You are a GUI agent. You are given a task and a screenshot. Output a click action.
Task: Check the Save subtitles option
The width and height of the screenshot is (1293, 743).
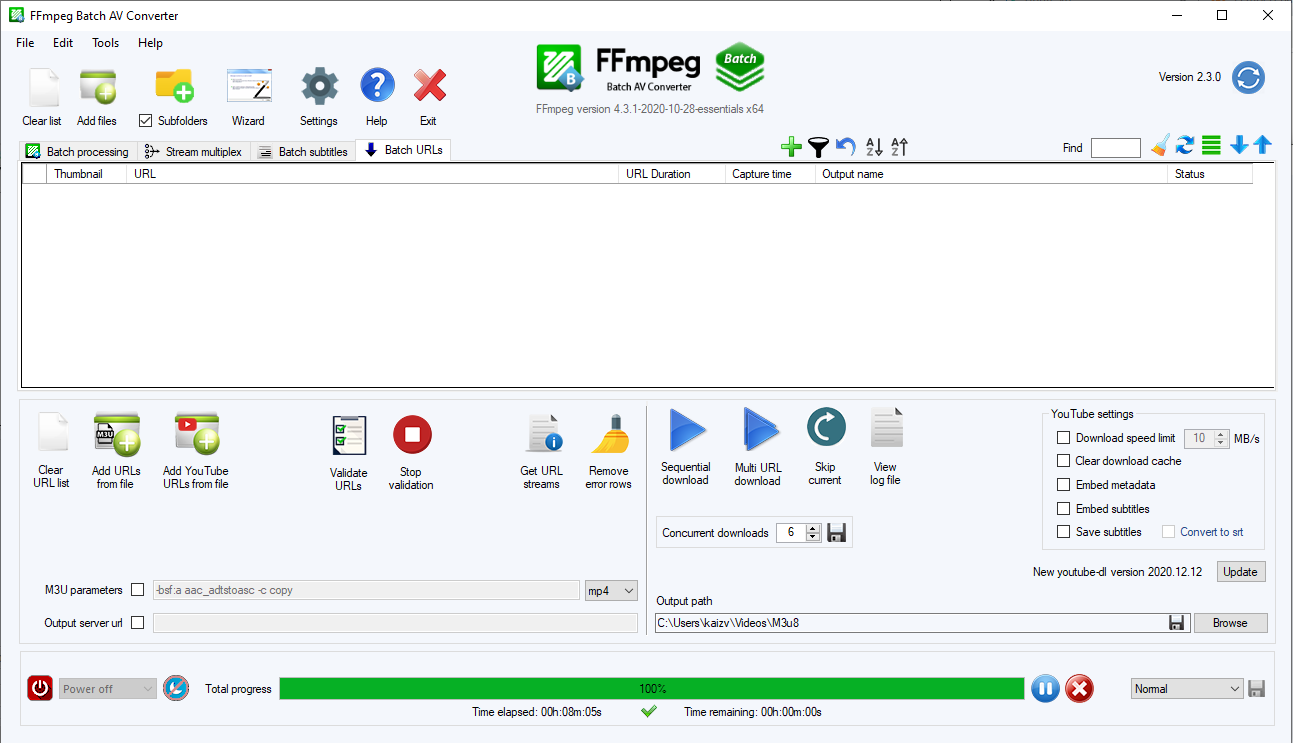(x=1064, y=532)
